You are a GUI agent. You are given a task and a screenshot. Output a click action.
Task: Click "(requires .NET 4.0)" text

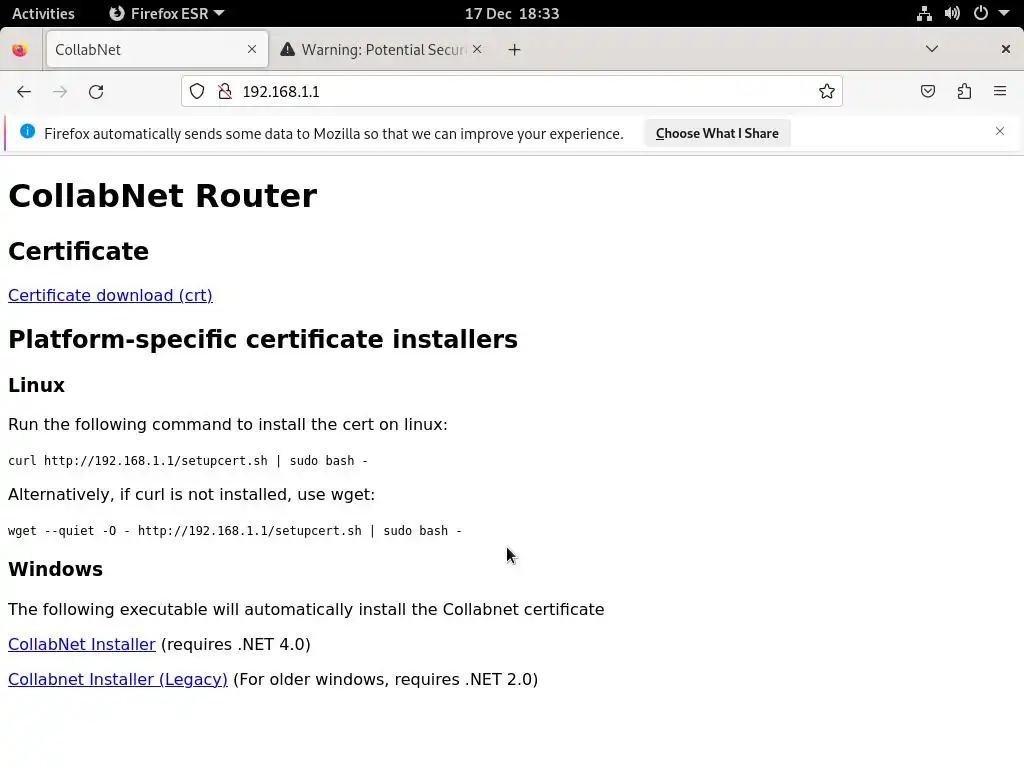[236, 645]
